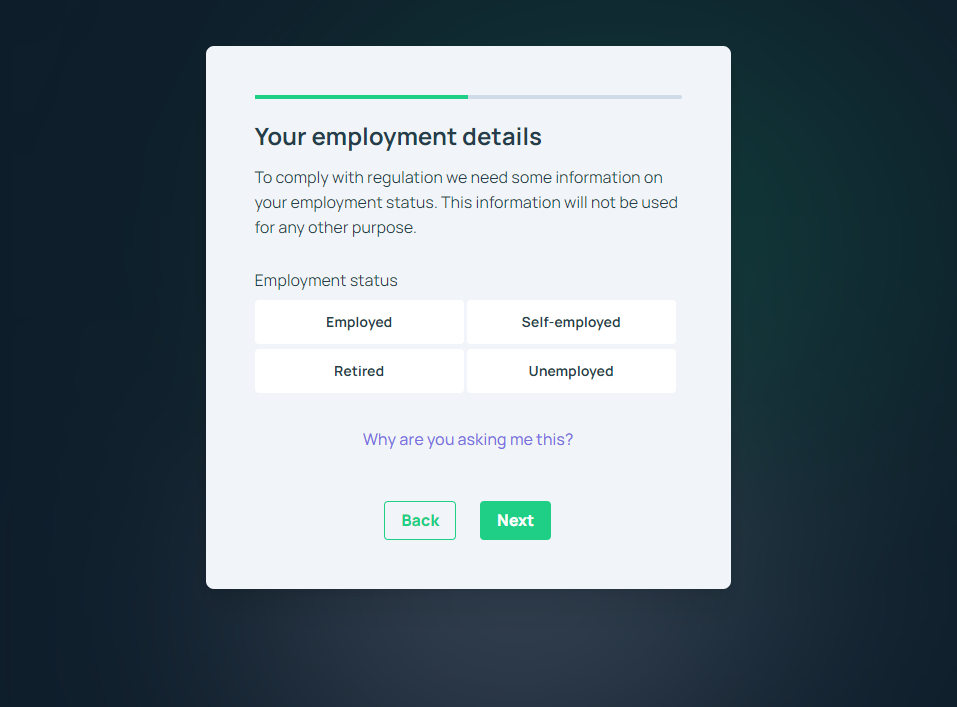Screen dimensions: 957x707
Task: Set status to Retired tile
Action: (x=359, y=371)
